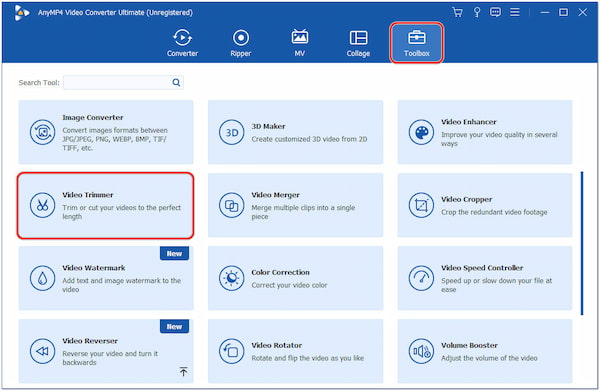Open the MV tab
Screen dimensions: 600x391
click(300, 43)
